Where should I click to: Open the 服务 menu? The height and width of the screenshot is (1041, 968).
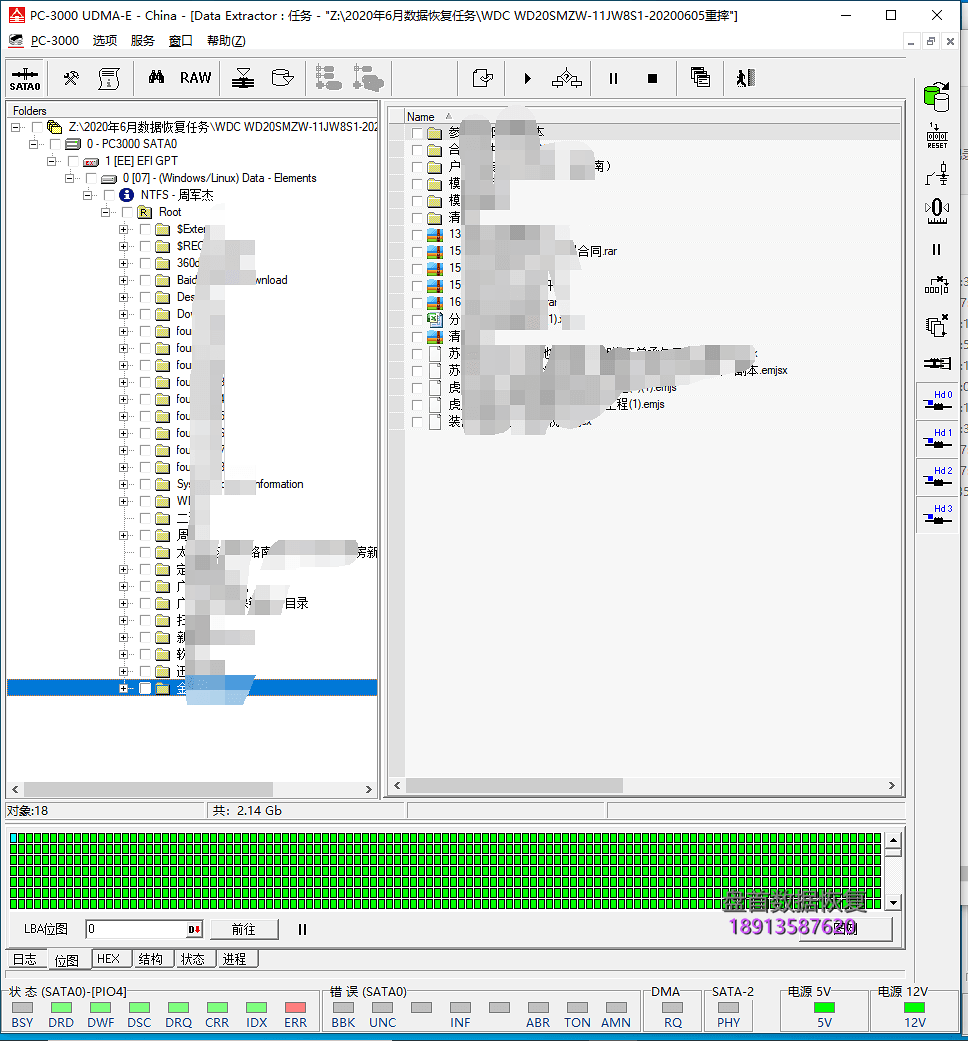pos(143,40)
